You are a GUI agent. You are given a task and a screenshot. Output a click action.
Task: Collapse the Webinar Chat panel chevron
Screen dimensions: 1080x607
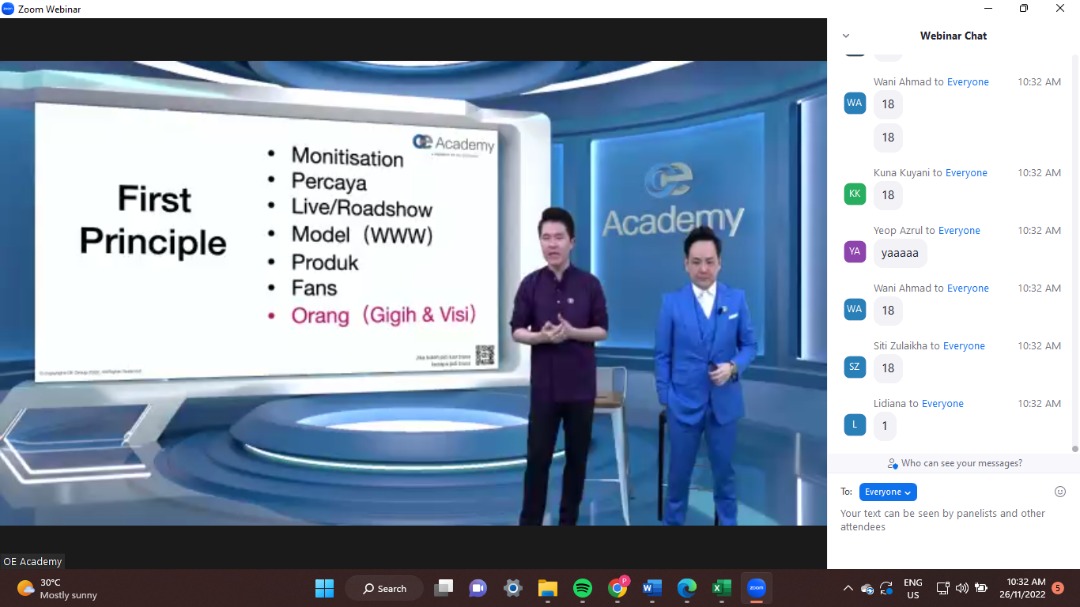pos(846,36)
